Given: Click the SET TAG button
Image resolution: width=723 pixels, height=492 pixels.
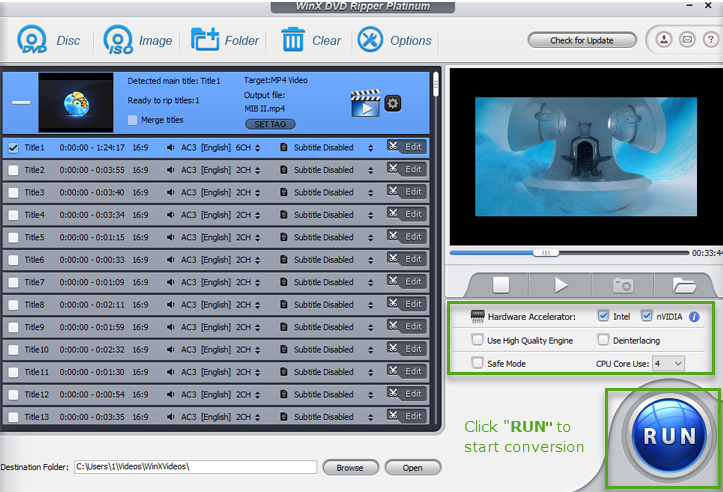Looking at the screenshot, I should tap(270, 124).
